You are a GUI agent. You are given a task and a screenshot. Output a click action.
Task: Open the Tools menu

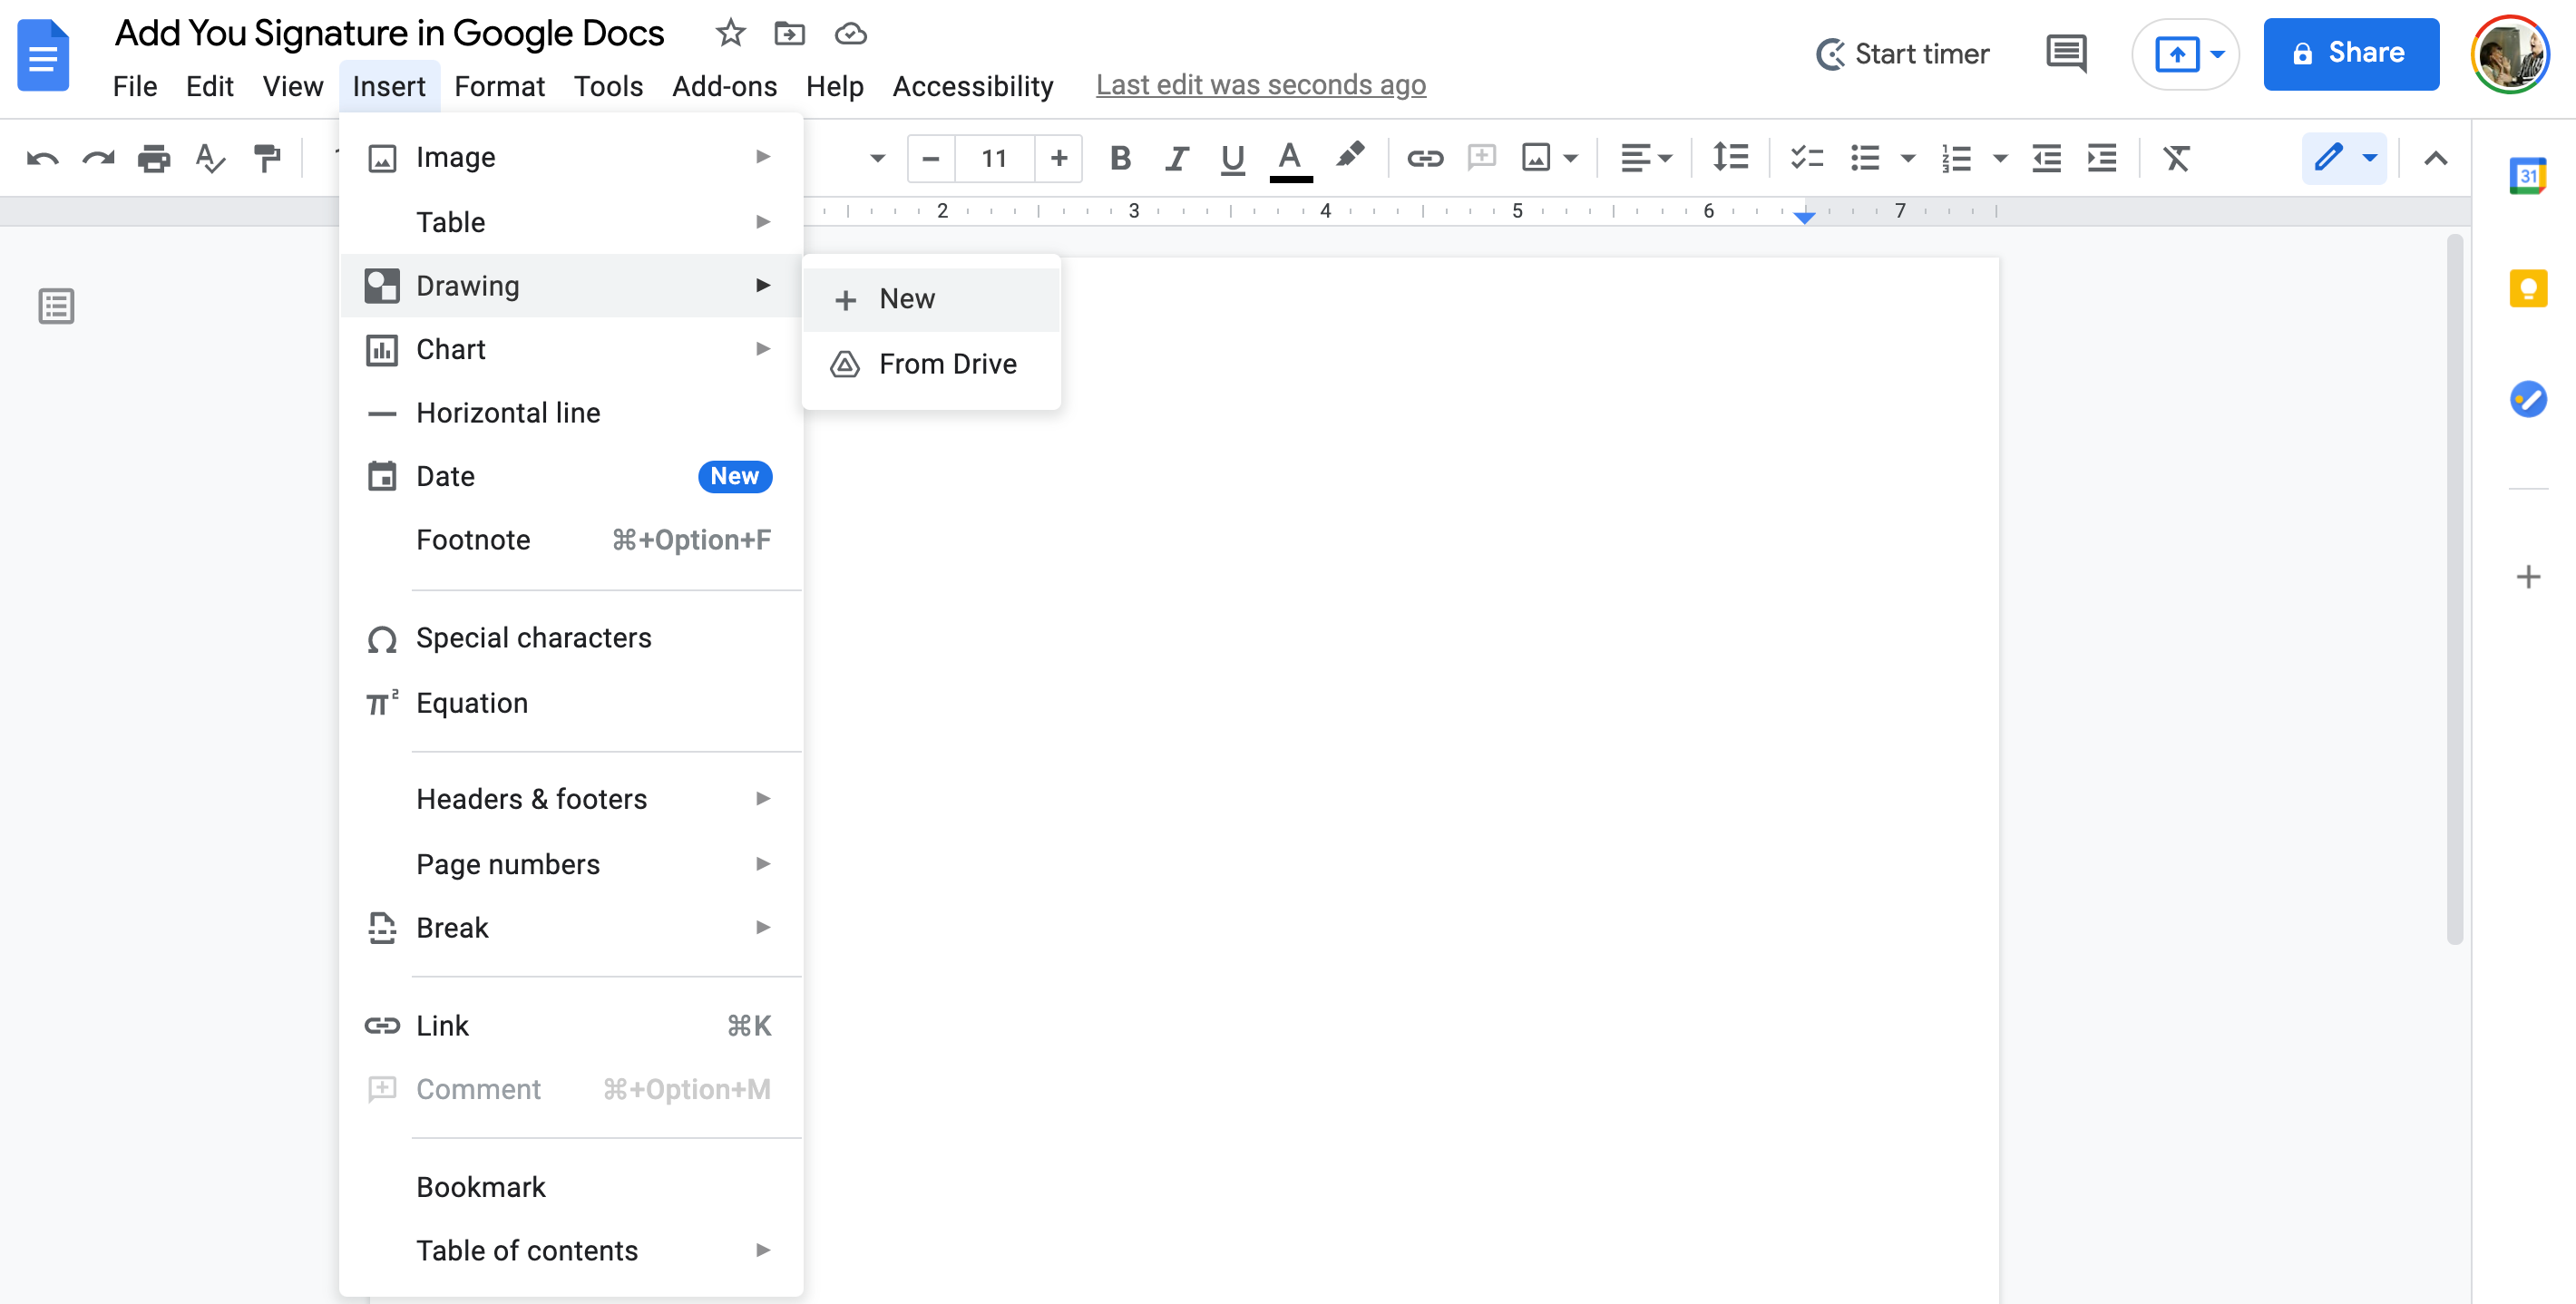tap(608, 86)
